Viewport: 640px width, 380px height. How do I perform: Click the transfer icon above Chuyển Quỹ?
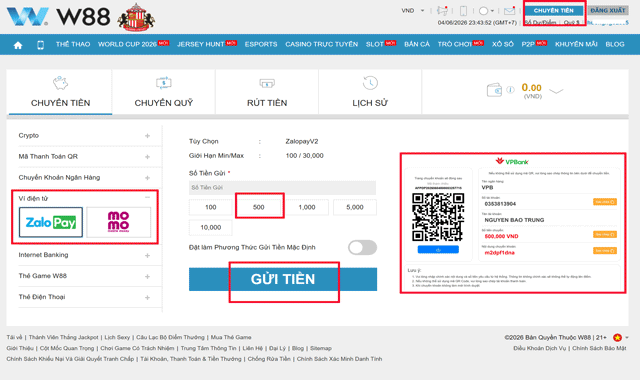coord(164,83)
